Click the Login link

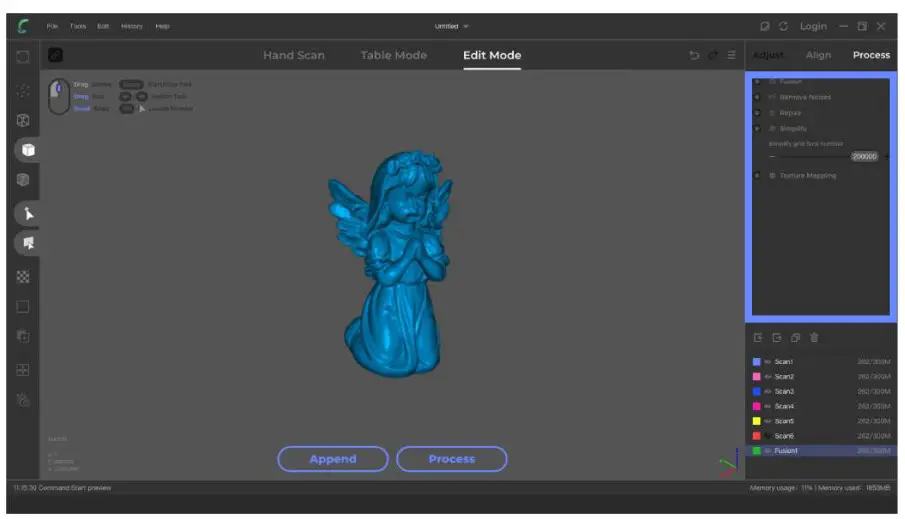pyautogui.click(x=813, y=26)
